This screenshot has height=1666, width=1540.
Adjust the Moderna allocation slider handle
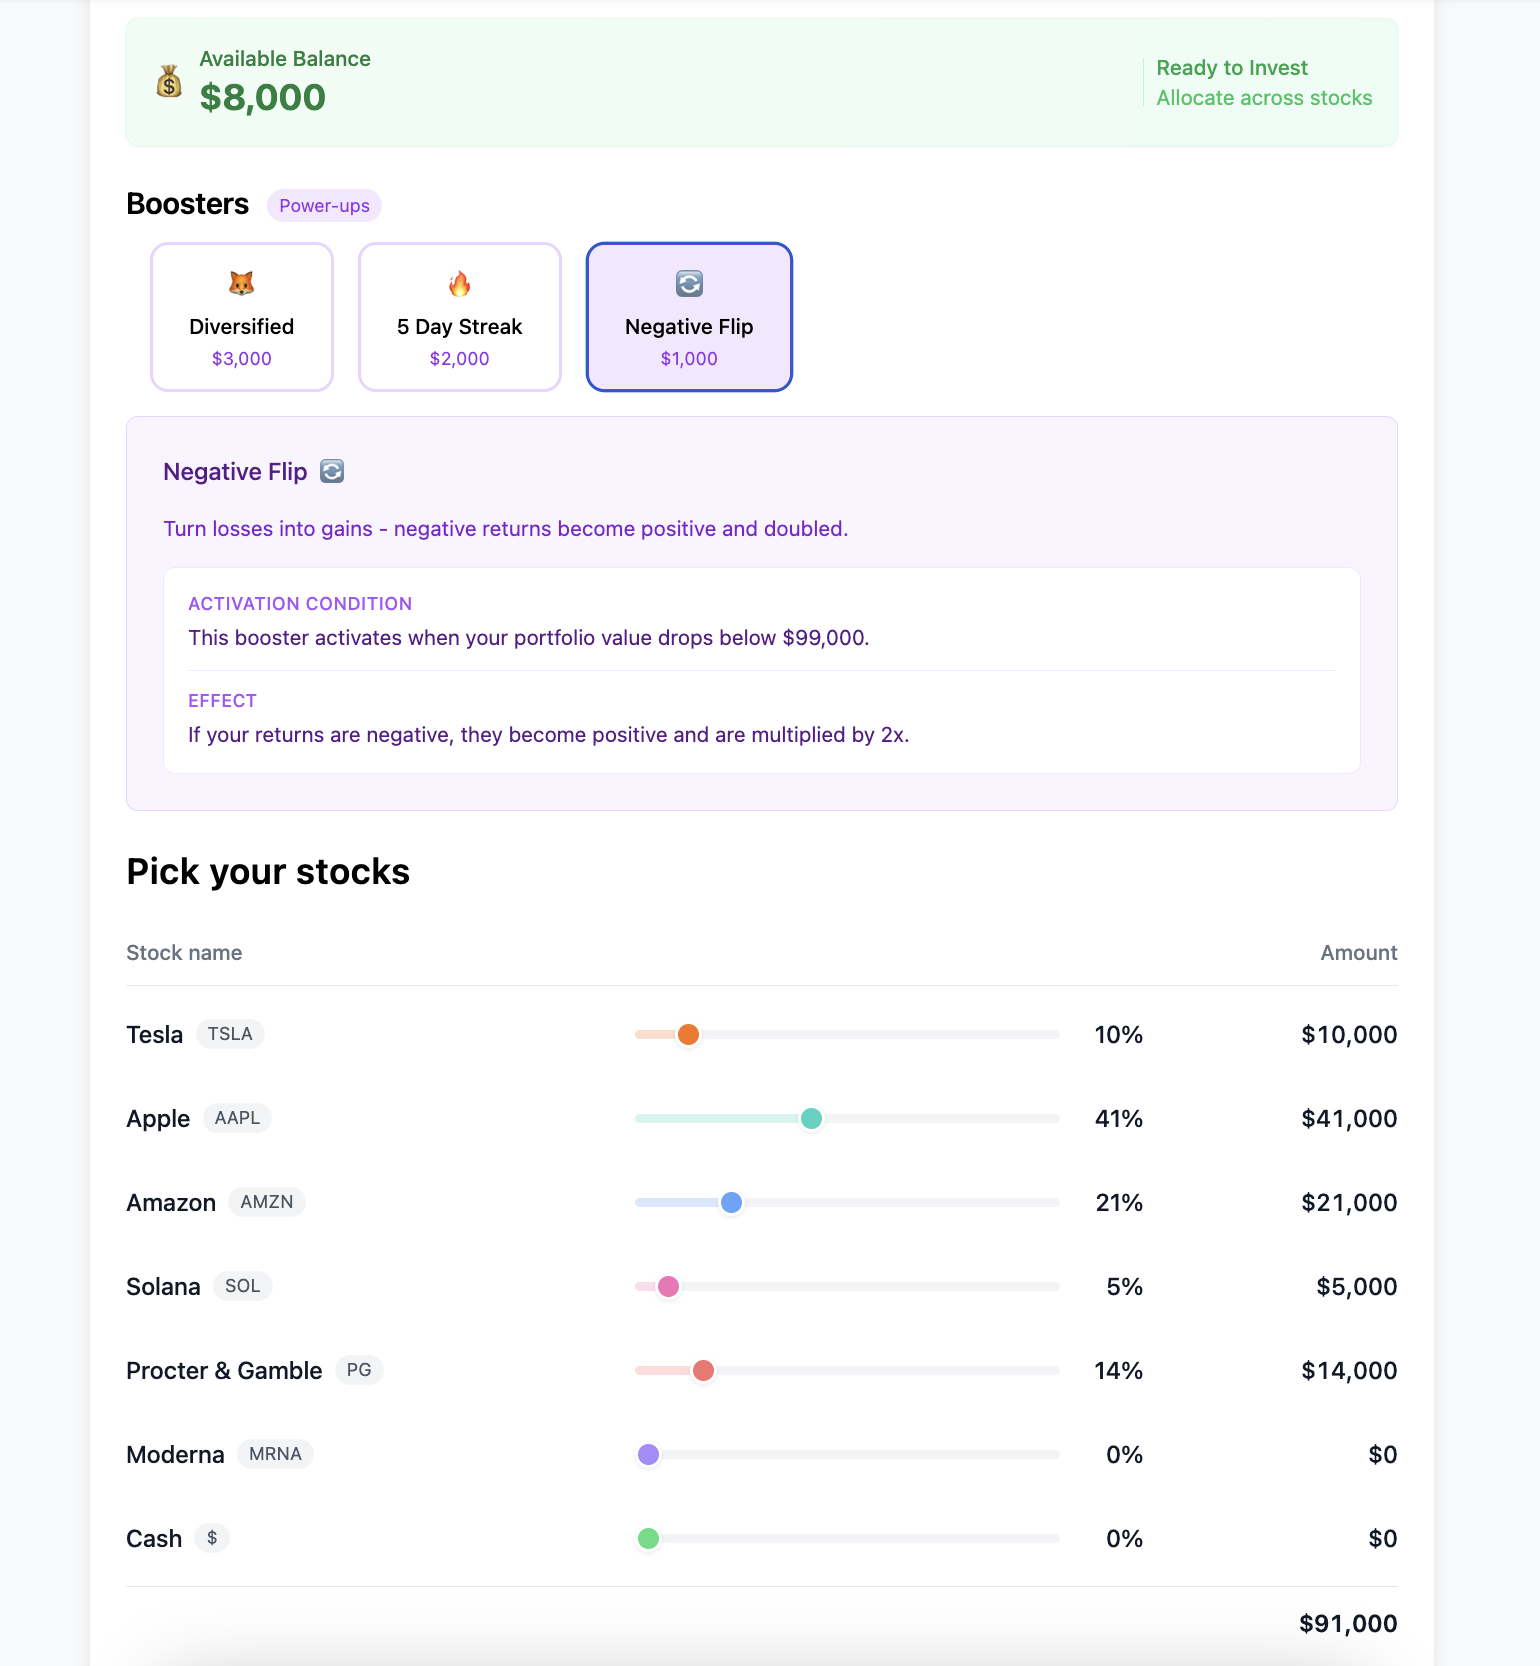click(x=648, y=1454)
